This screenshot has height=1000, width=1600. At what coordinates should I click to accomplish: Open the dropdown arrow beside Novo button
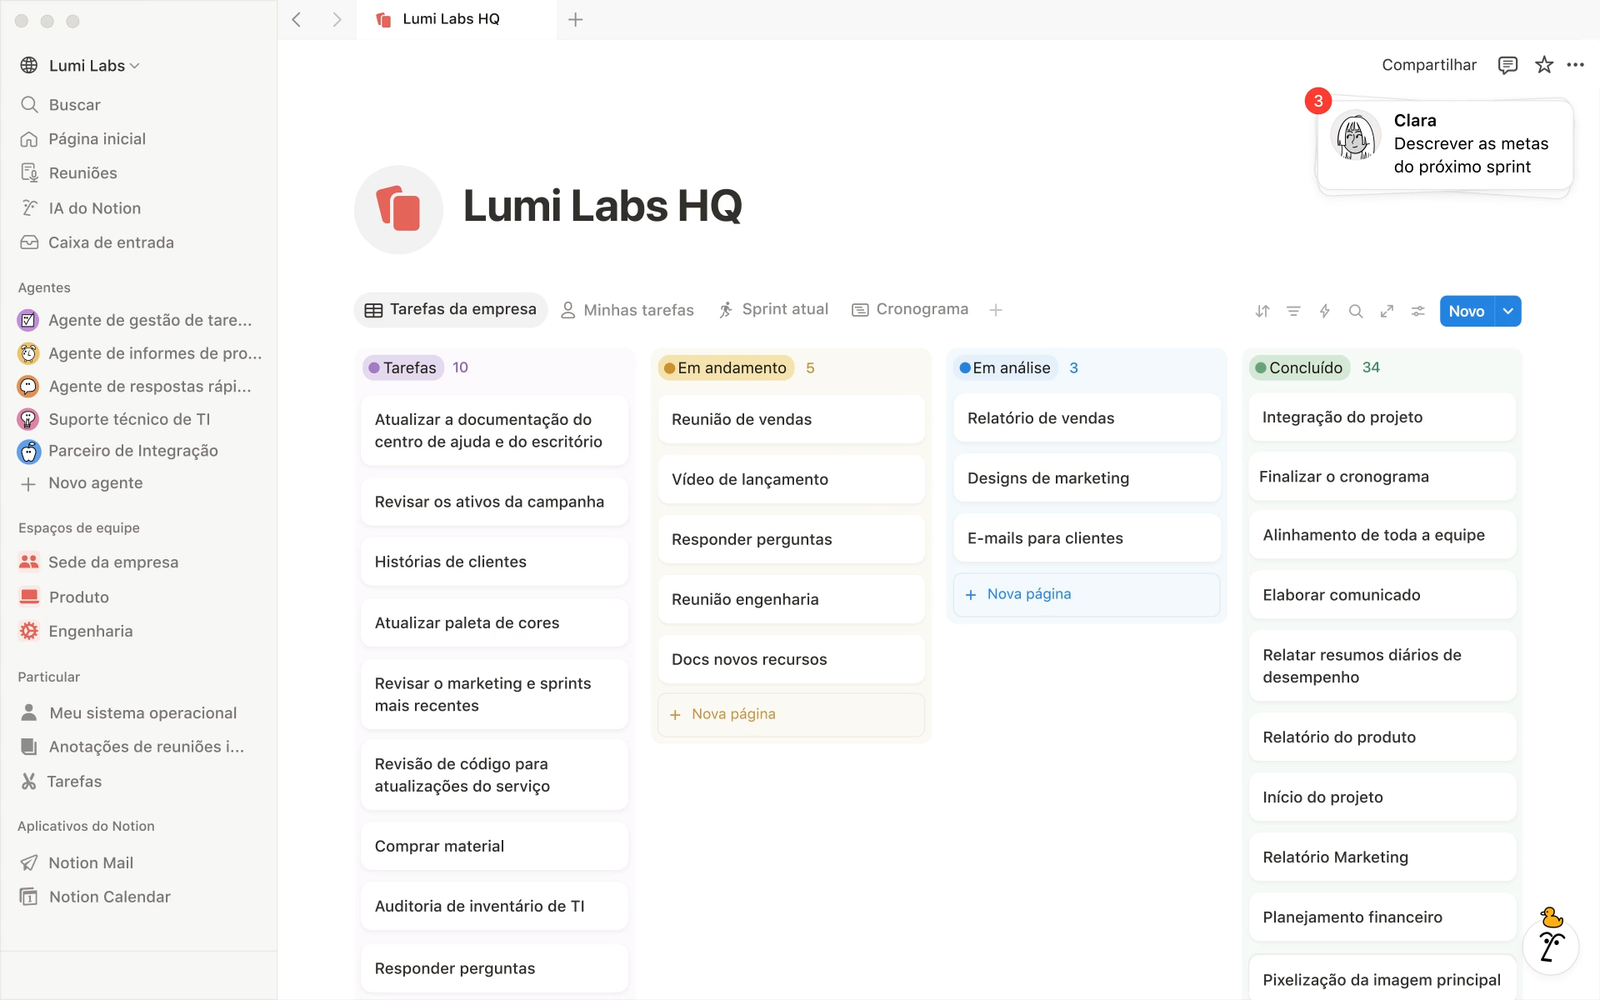(x=1508, y=311)
